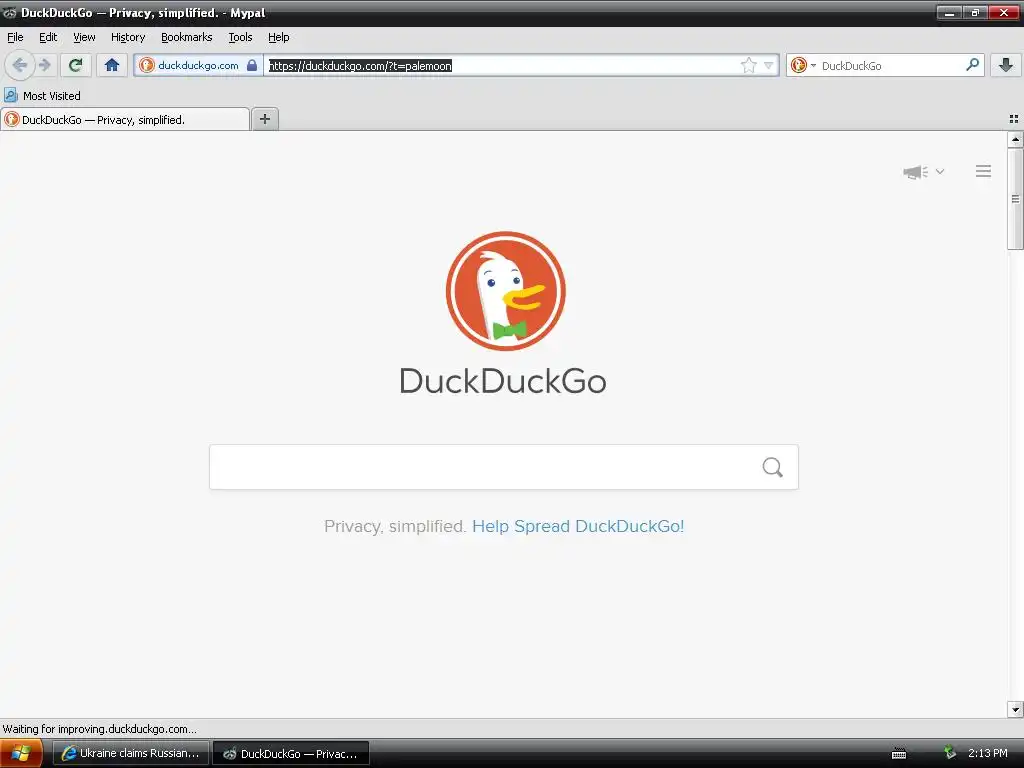Follow the Help Spread DuckDuckGo! link
Screen dimensions: 1024x768
578,526
